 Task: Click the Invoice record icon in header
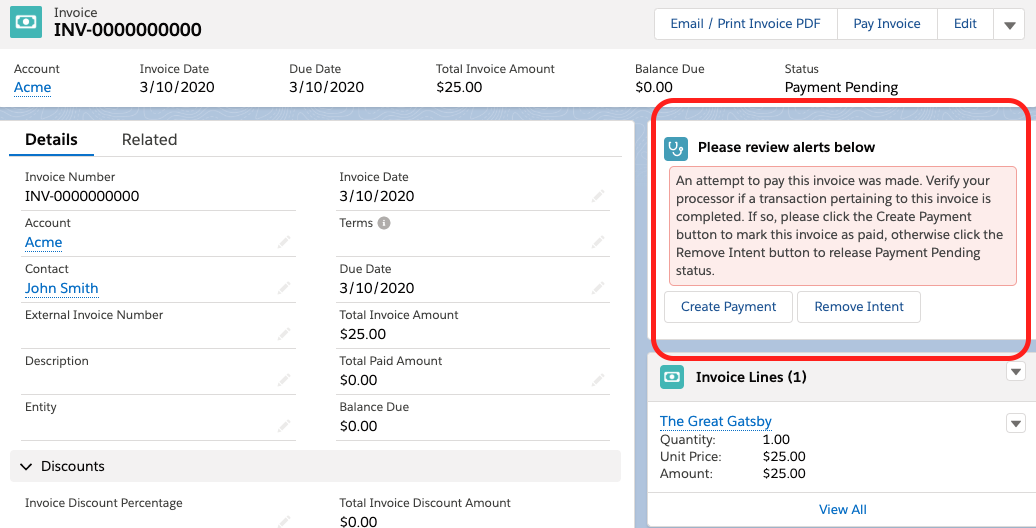point(27,23)
